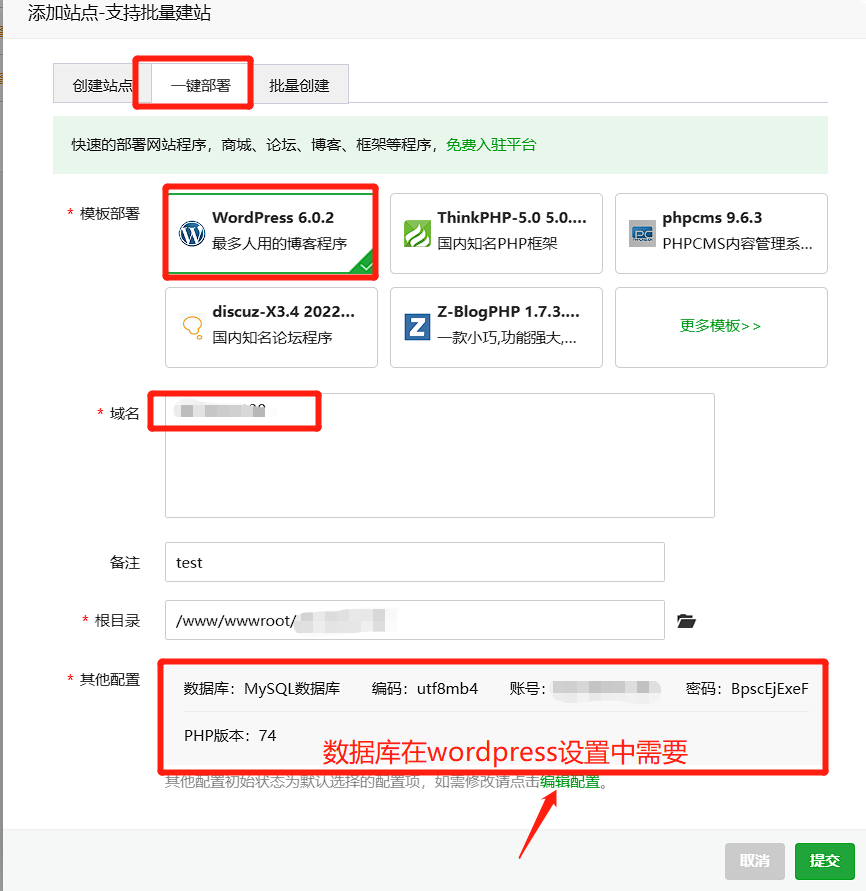This screenshot has height=891, width=866.
Task: Click the phpcms logo icon
Action: [x=642, y=234]
